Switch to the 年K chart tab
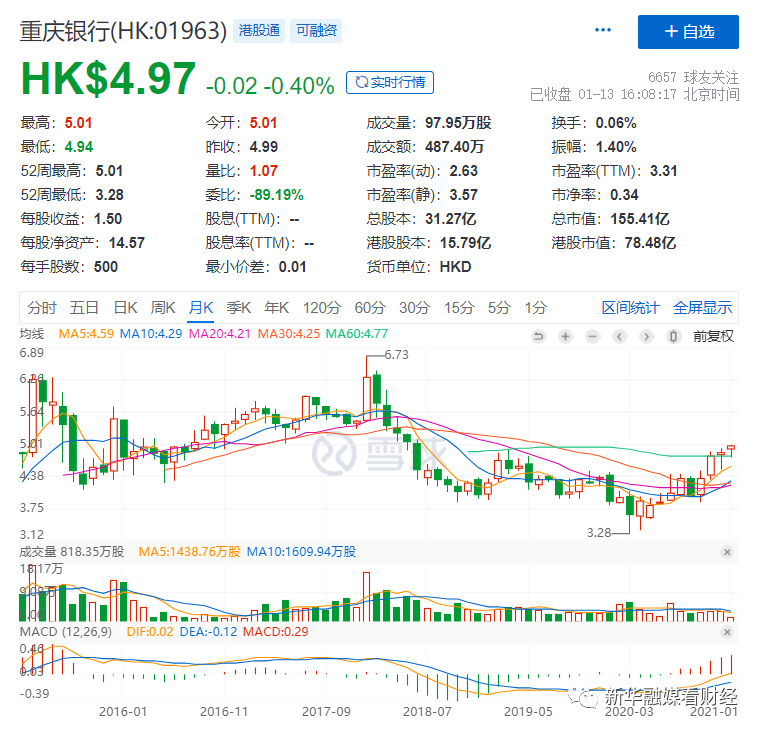This screenshot has height=730, width=762. coord(277,308)
